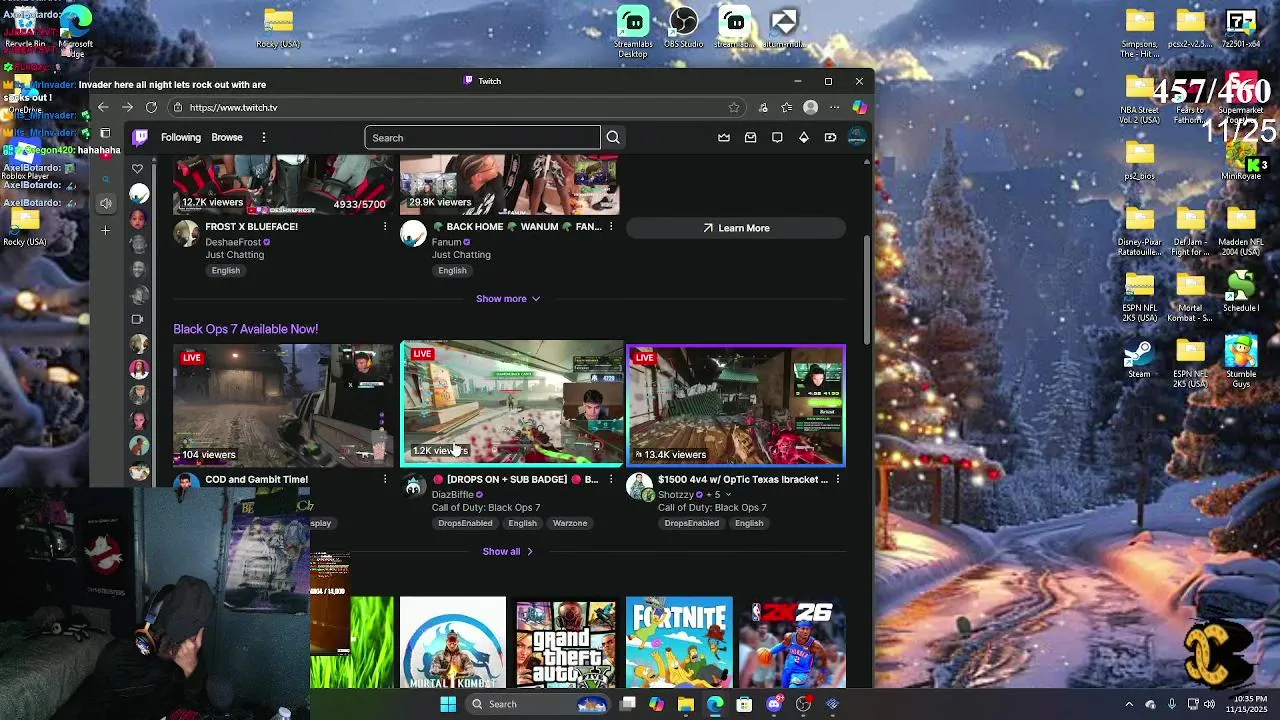
Task: Open the DiazBiffle live stream thumbnail
Action: pyautogui.click(x=511, y=404)
